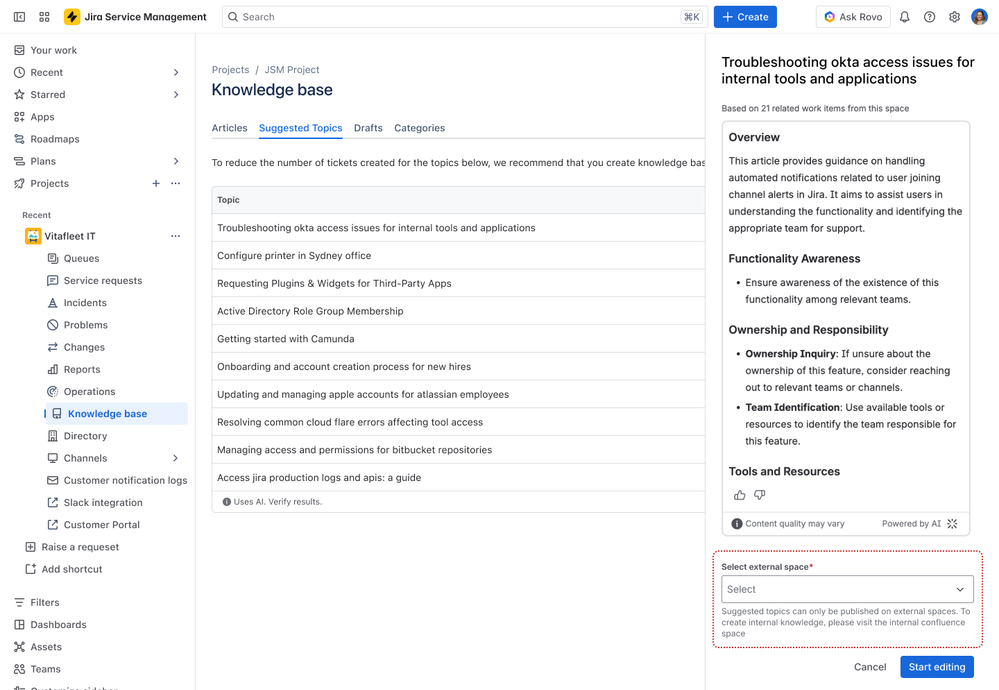Expand the Channels chevron
Image resolution: width=999 pixels, height=690 pixels.
175,458
